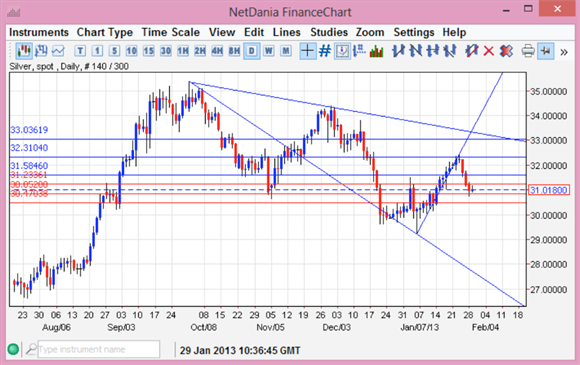Set time scale to 4H

[217, 51]
